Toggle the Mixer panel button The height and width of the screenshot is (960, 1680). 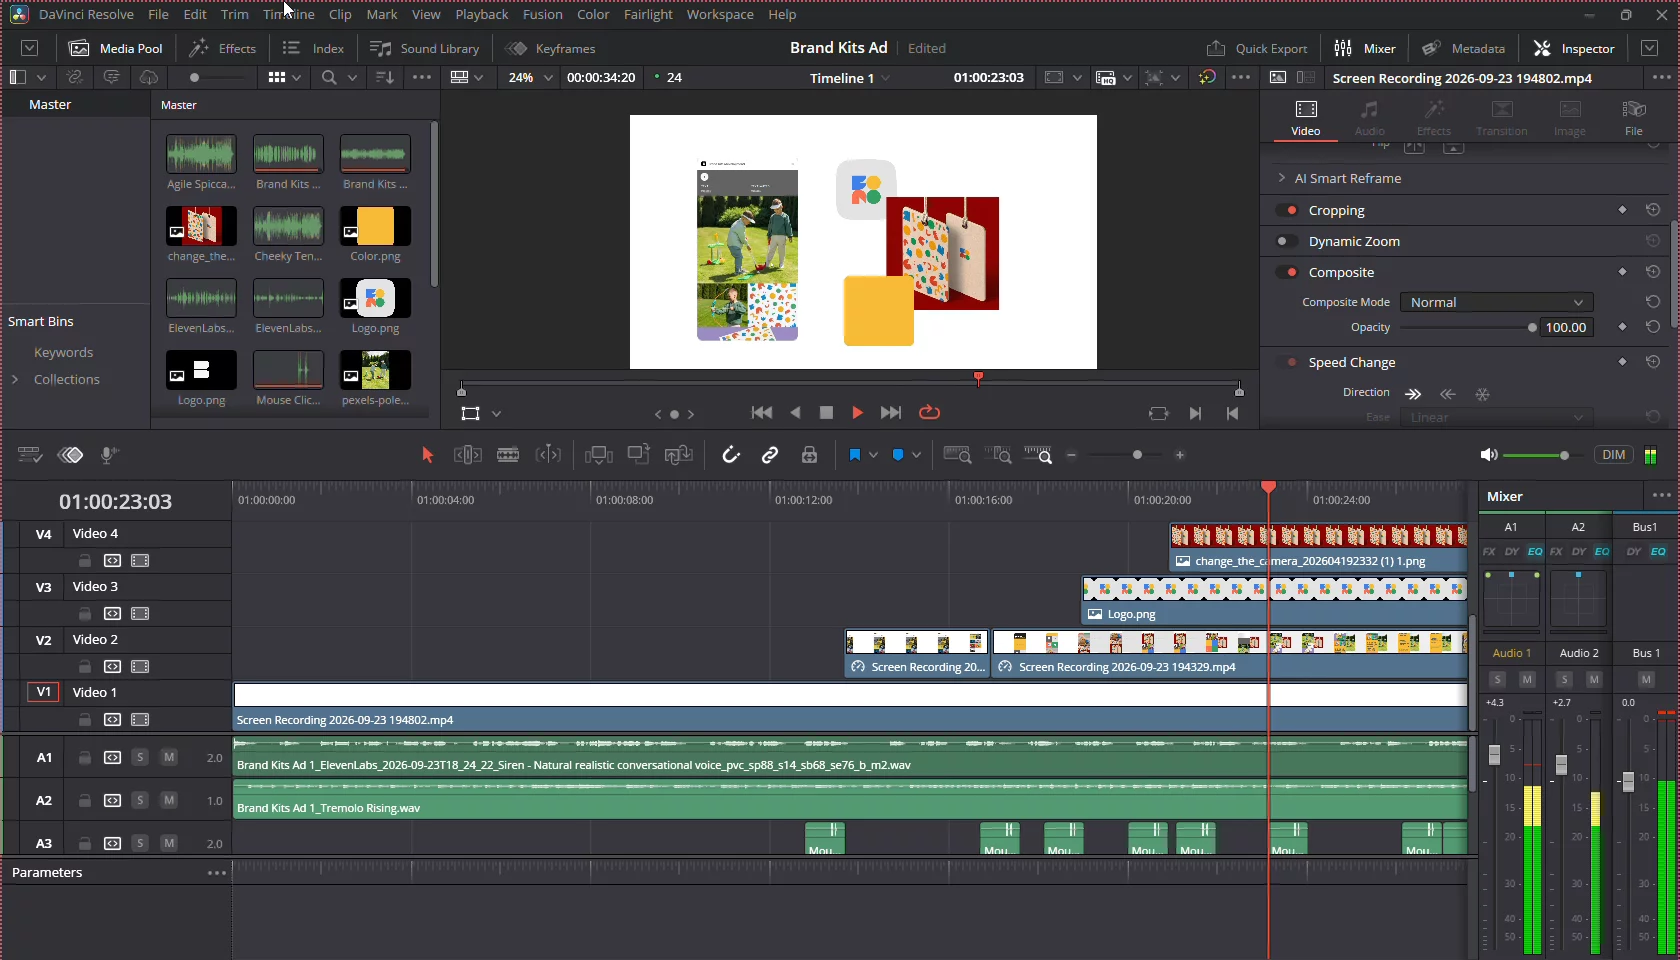1365,48
